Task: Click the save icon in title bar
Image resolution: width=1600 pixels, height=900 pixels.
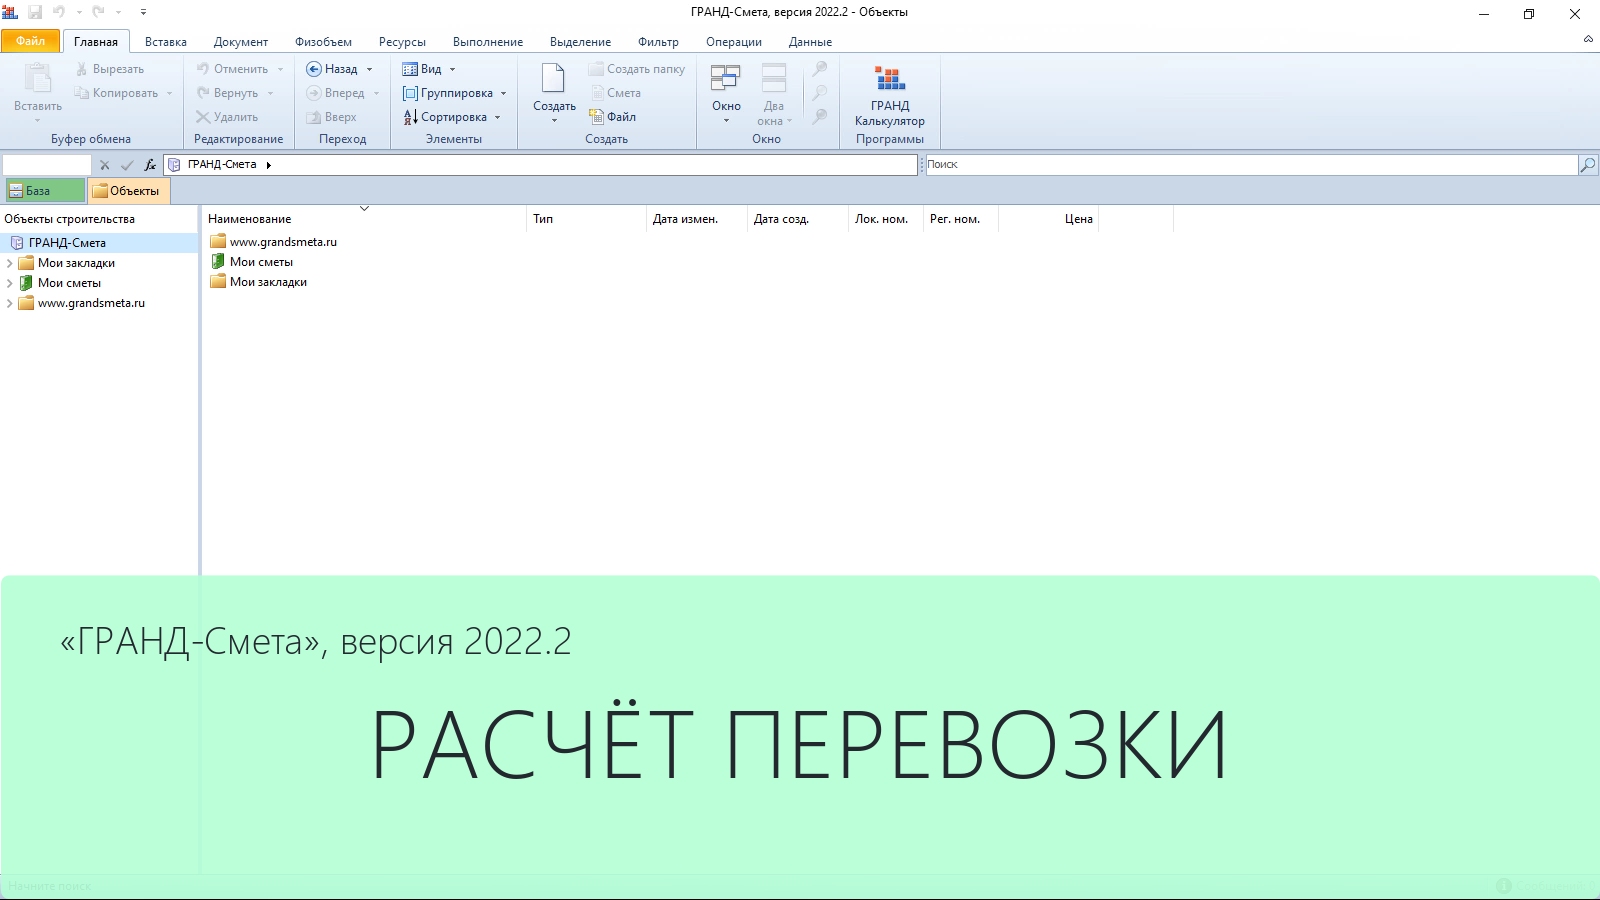Action: pos(35,12)
